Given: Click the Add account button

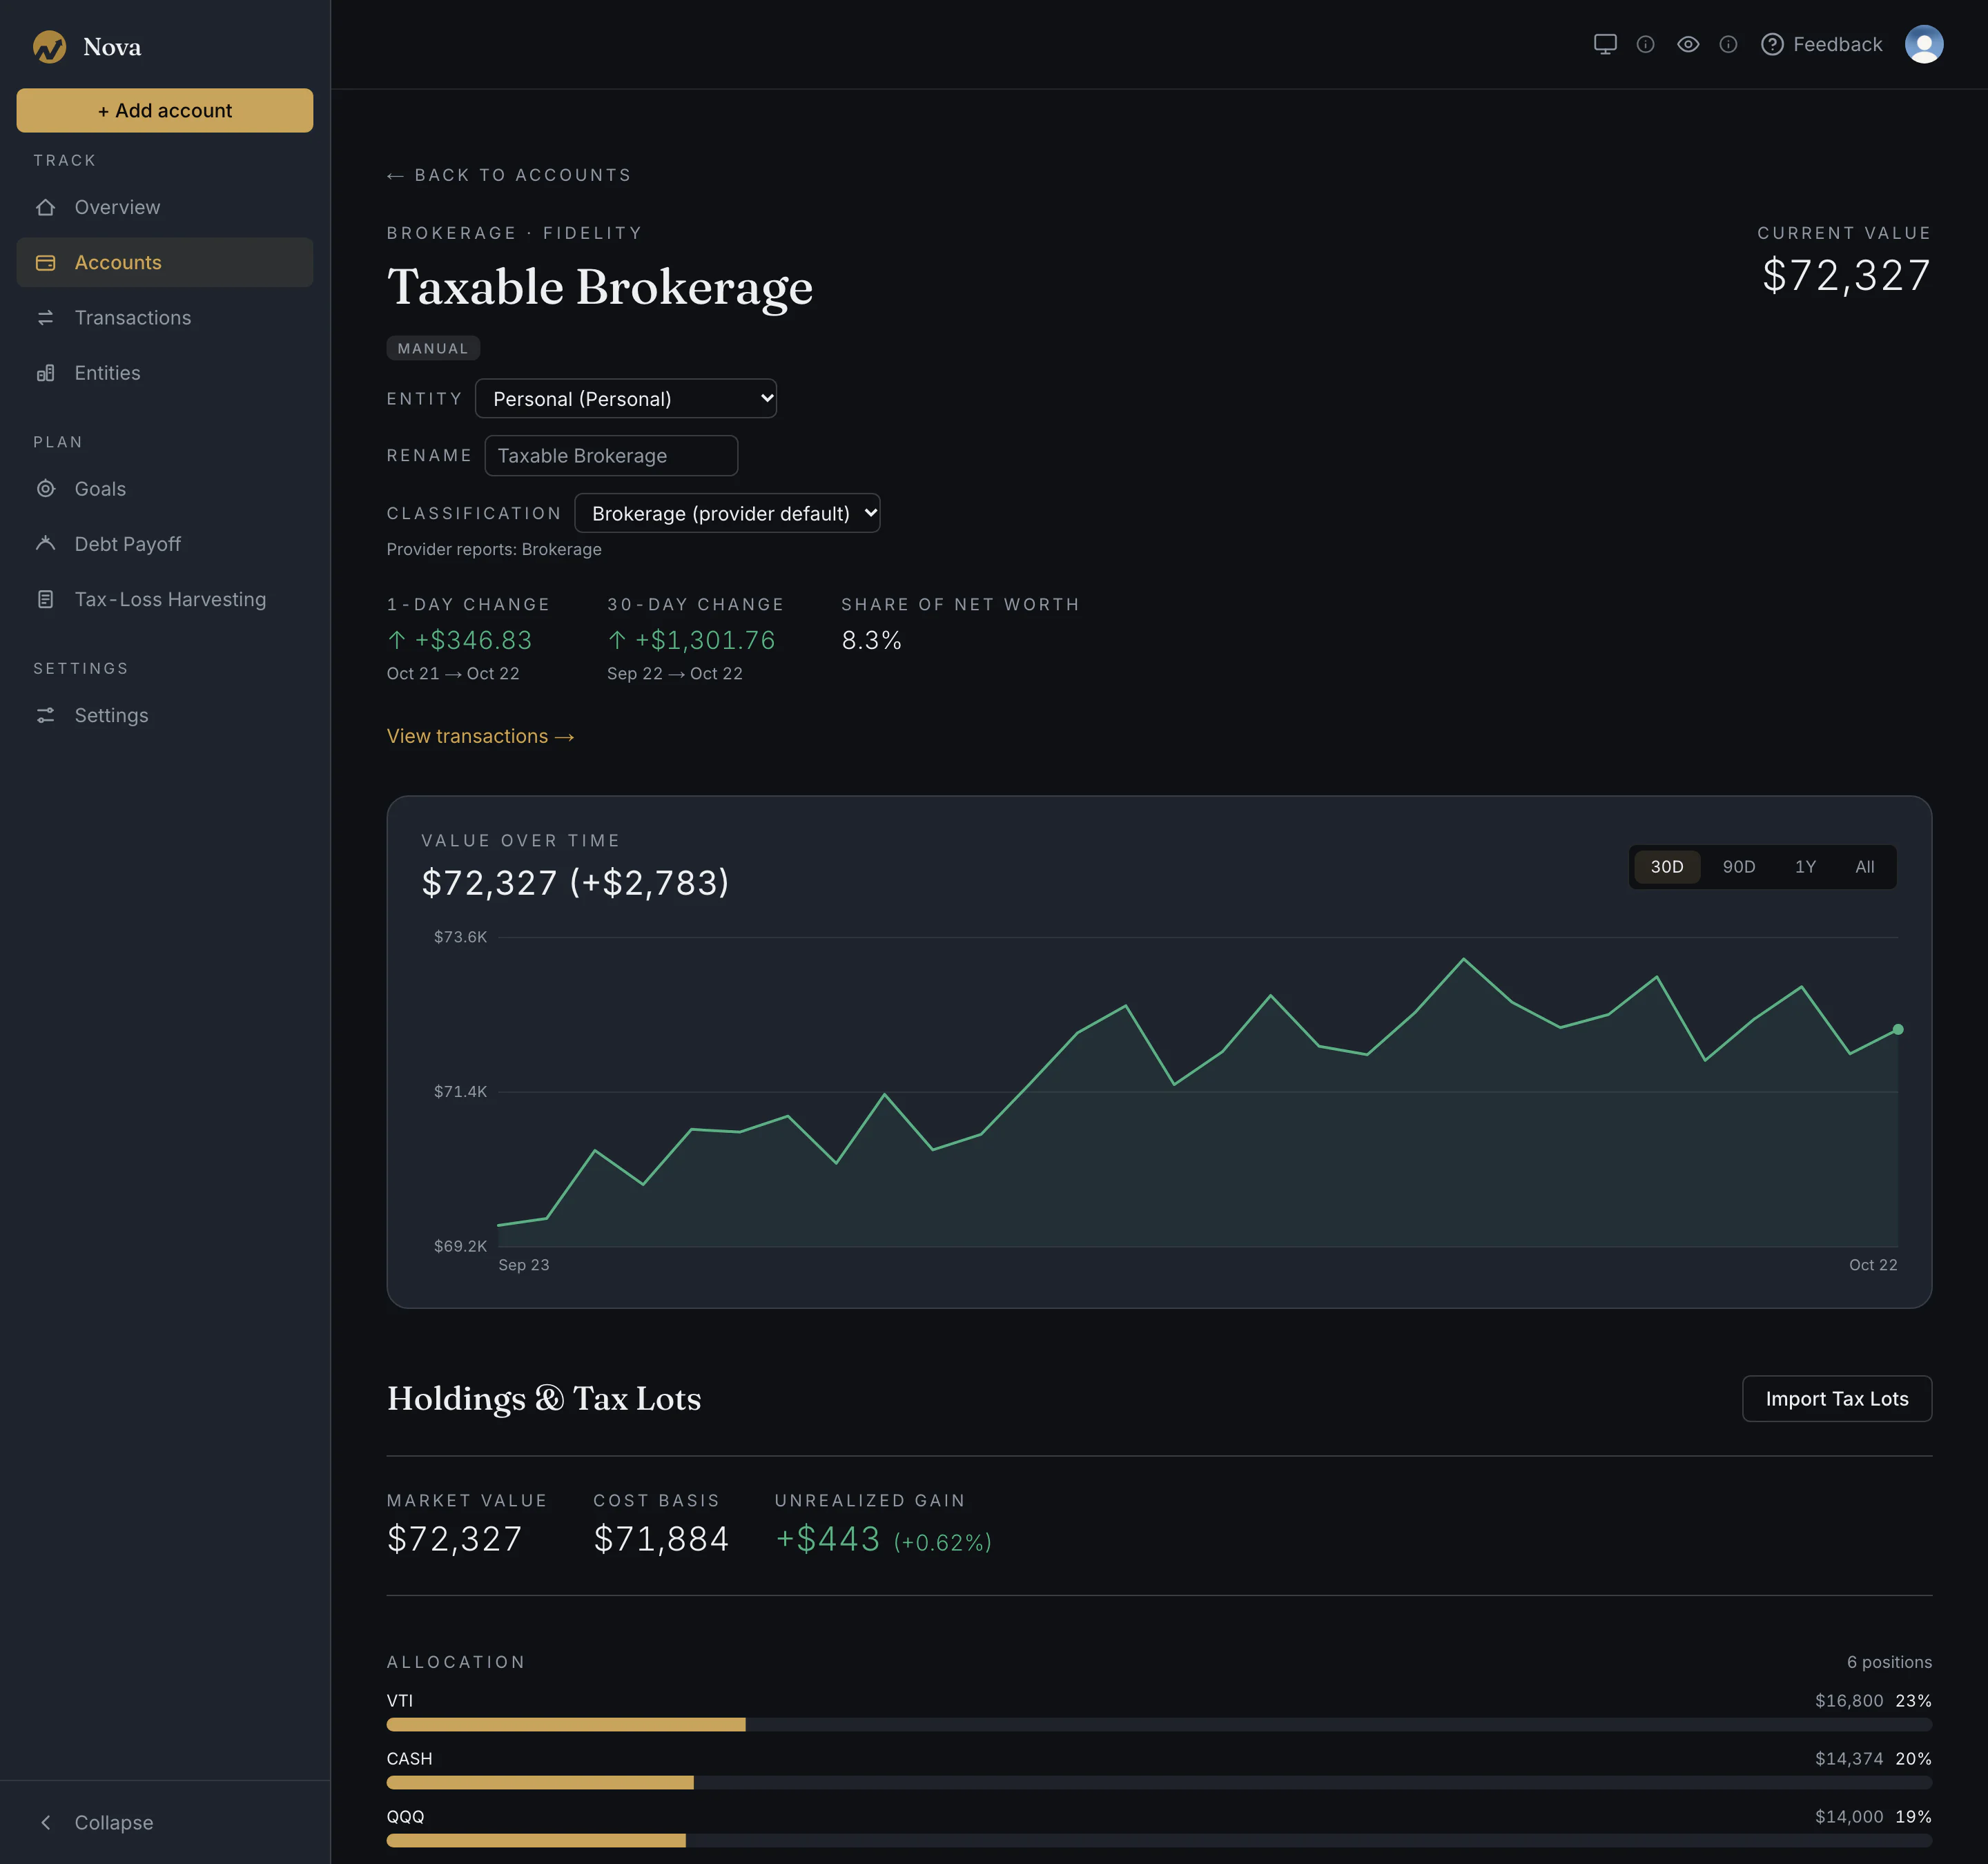Looking at the screenshot, I should pos(165,110).
